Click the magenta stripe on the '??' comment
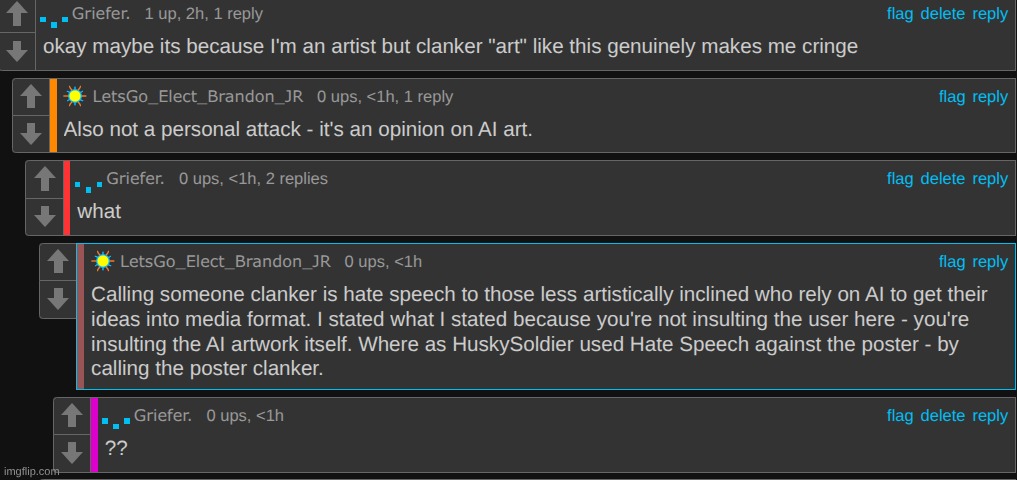Screen dimensions: 1017x480 94,434
